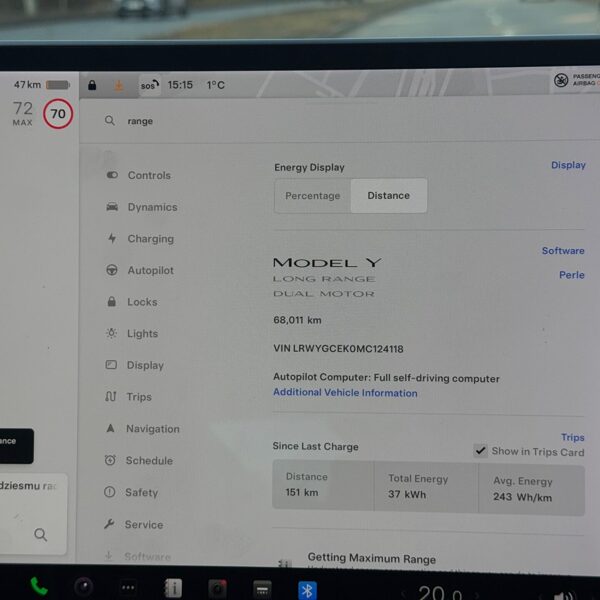Image resolution: width=600 pixels, height=600 pixels.
Task: Open the owner's manual info app
Action: coord(173,588)
